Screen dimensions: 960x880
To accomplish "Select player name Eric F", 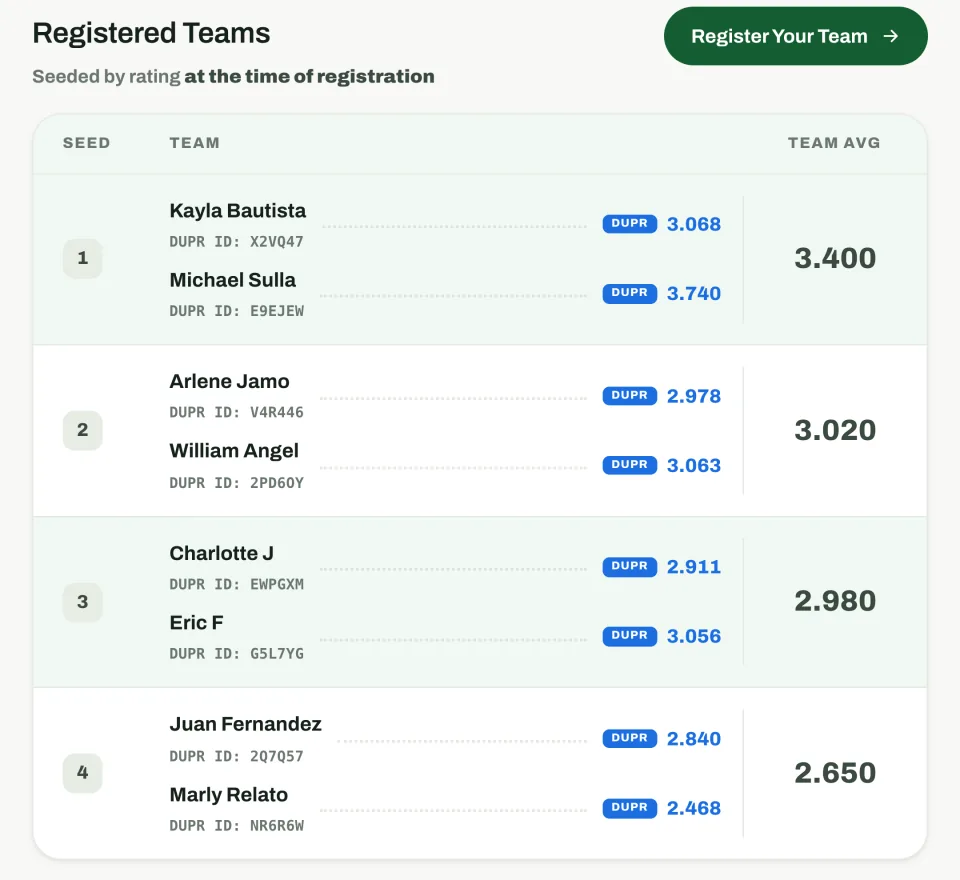I will (197, 622).
